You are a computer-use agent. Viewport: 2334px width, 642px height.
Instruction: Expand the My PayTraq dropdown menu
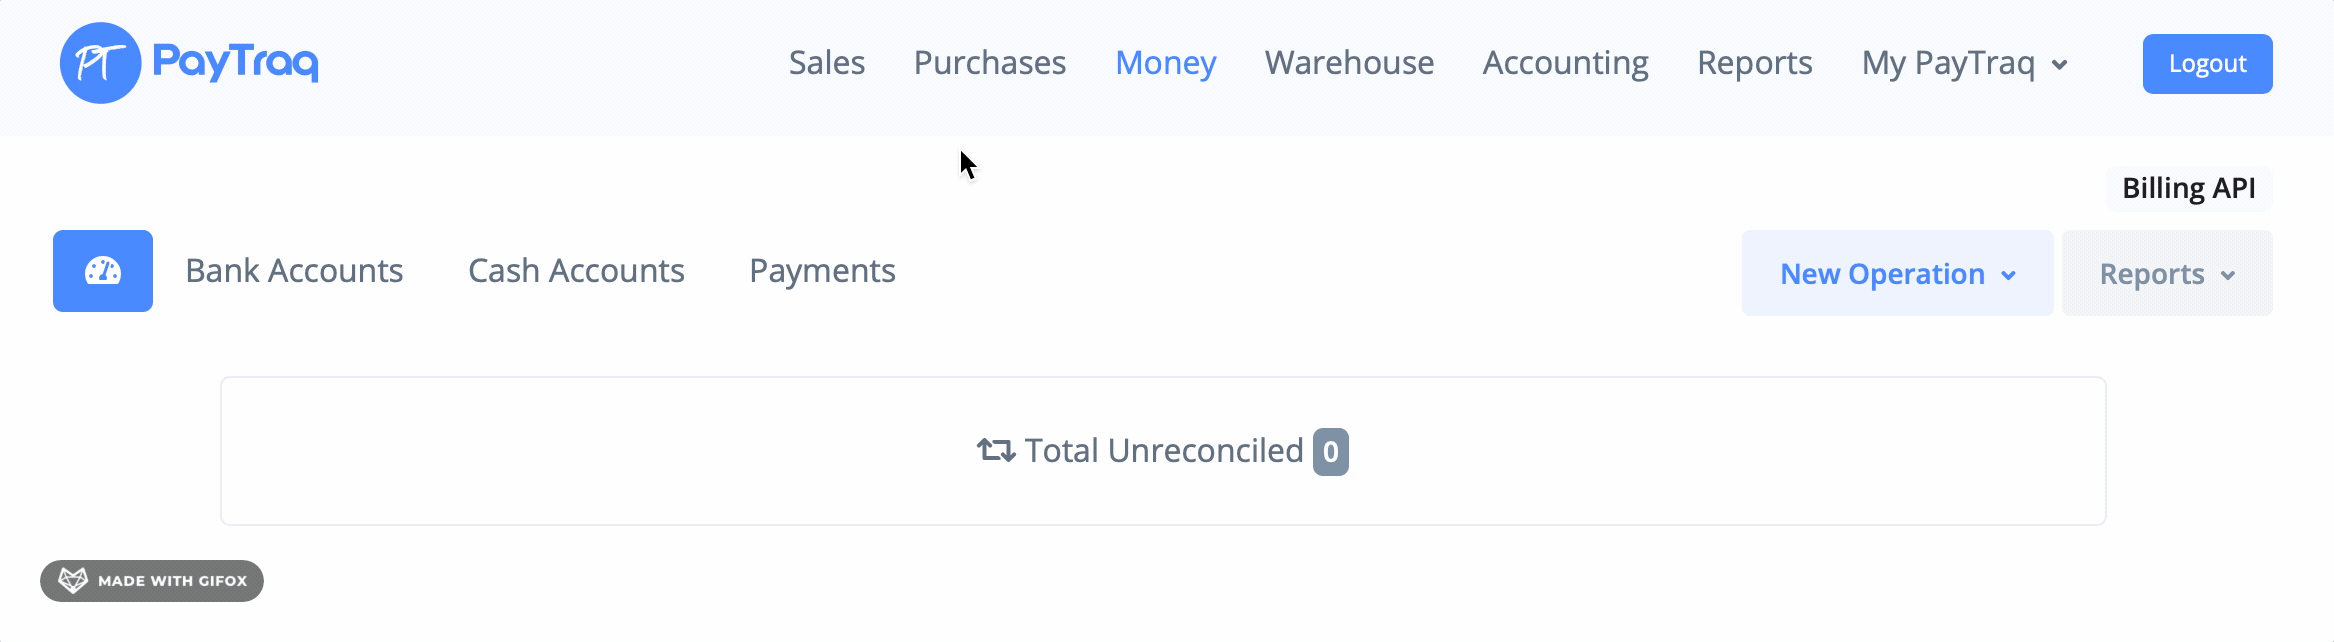point(1964,63)
